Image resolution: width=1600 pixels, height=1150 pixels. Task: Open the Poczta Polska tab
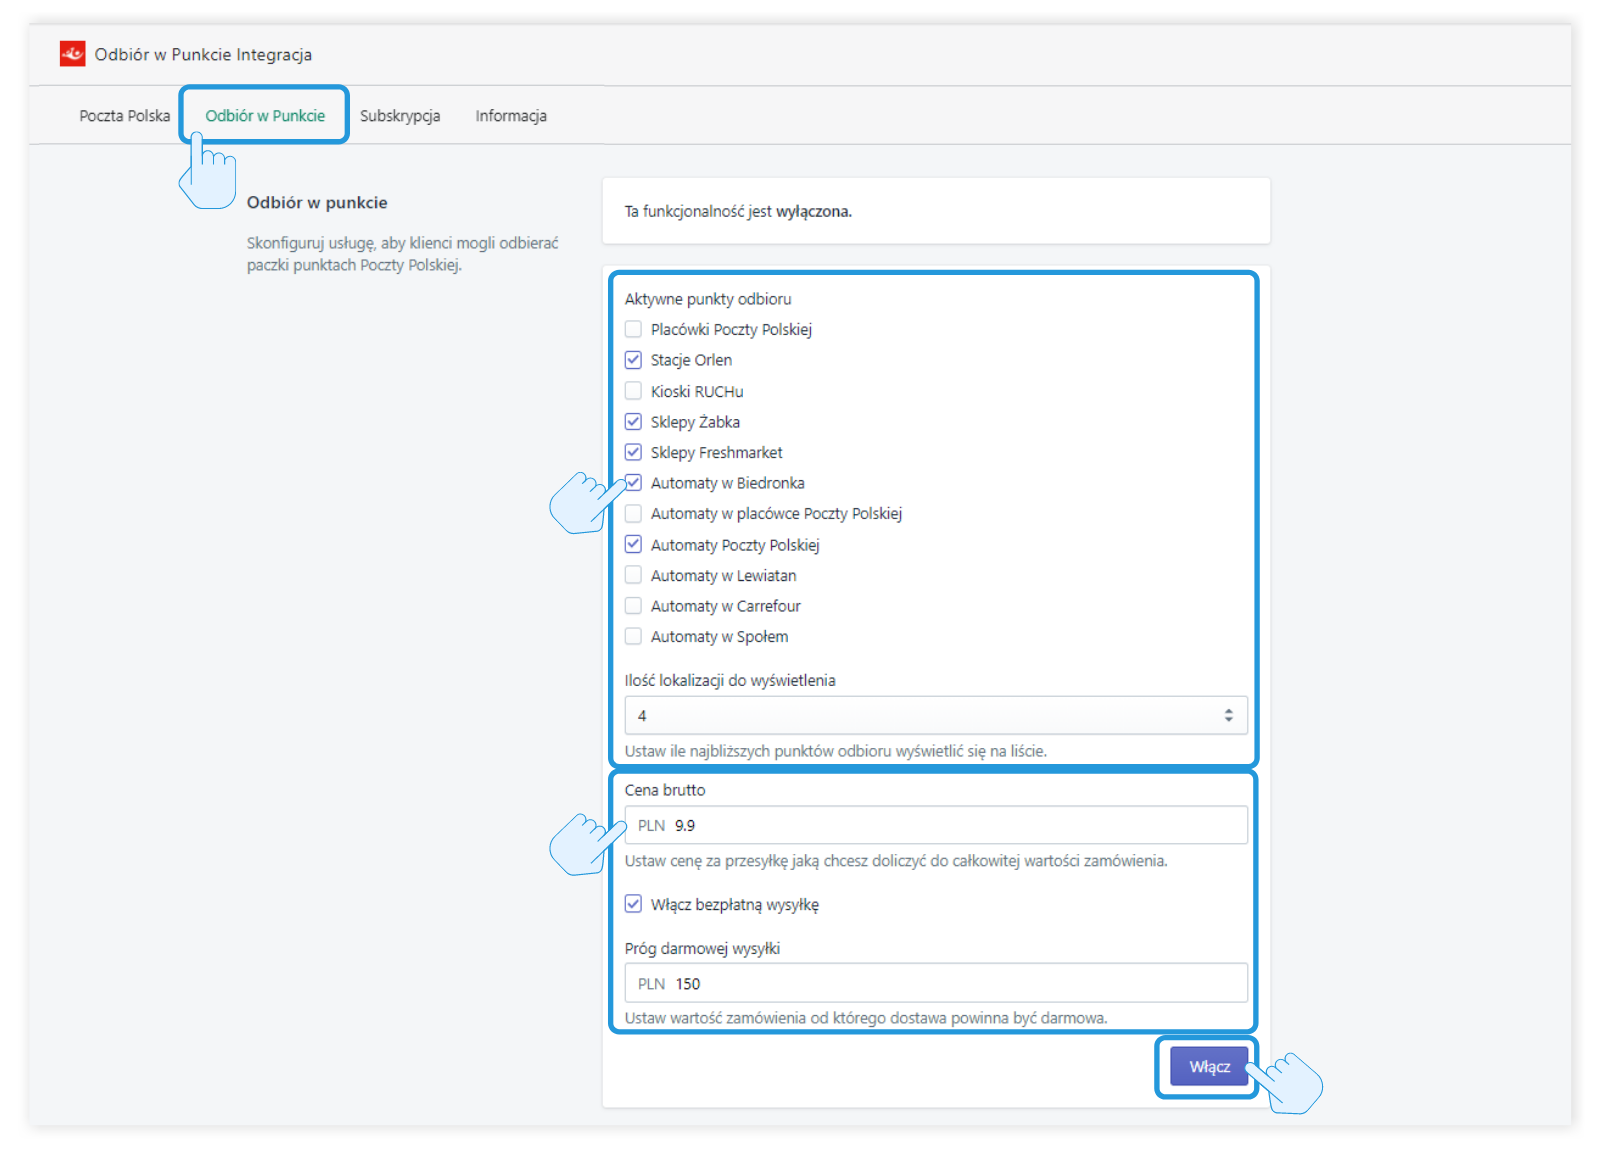pyautogui.click(x=125, y=116)
